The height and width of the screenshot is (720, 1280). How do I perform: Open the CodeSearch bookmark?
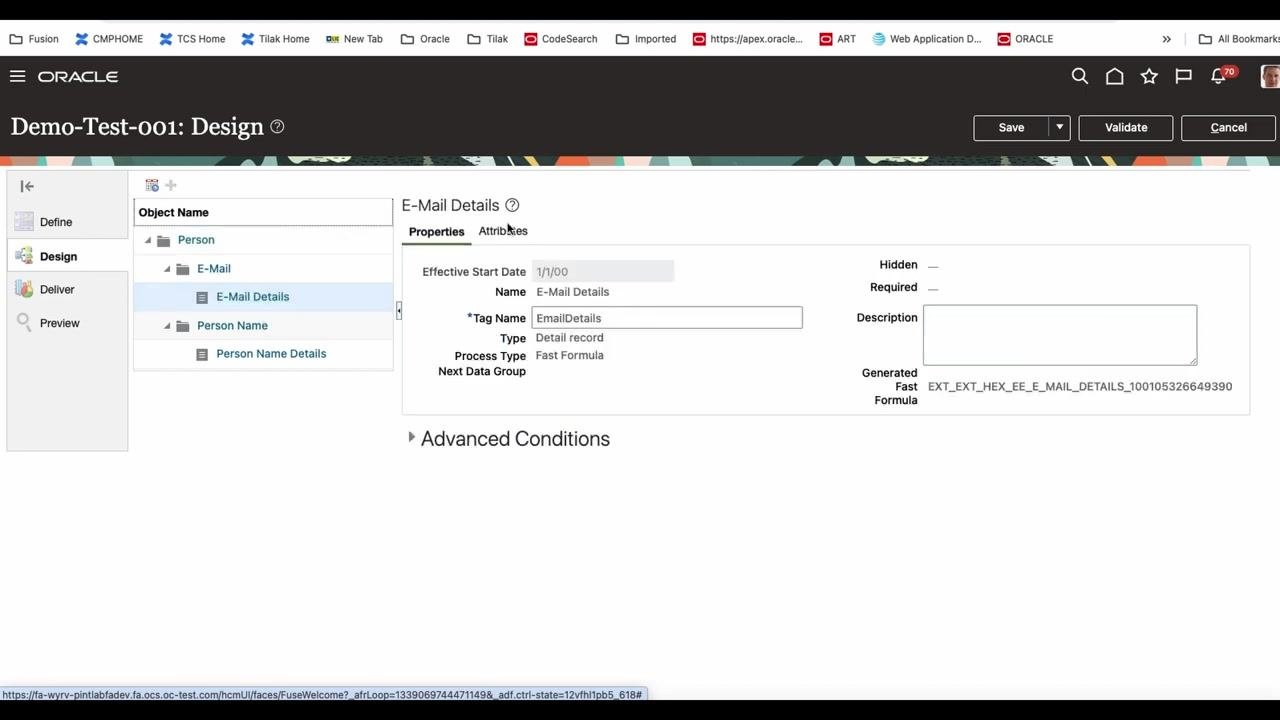click(560, 39)
